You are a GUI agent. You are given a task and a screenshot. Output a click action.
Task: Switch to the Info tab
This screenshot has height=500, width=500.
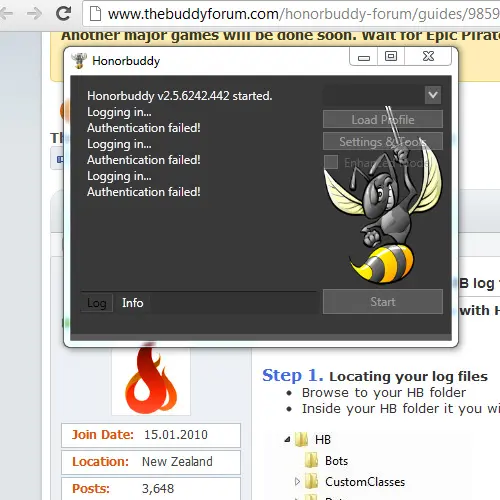point(133,303)
